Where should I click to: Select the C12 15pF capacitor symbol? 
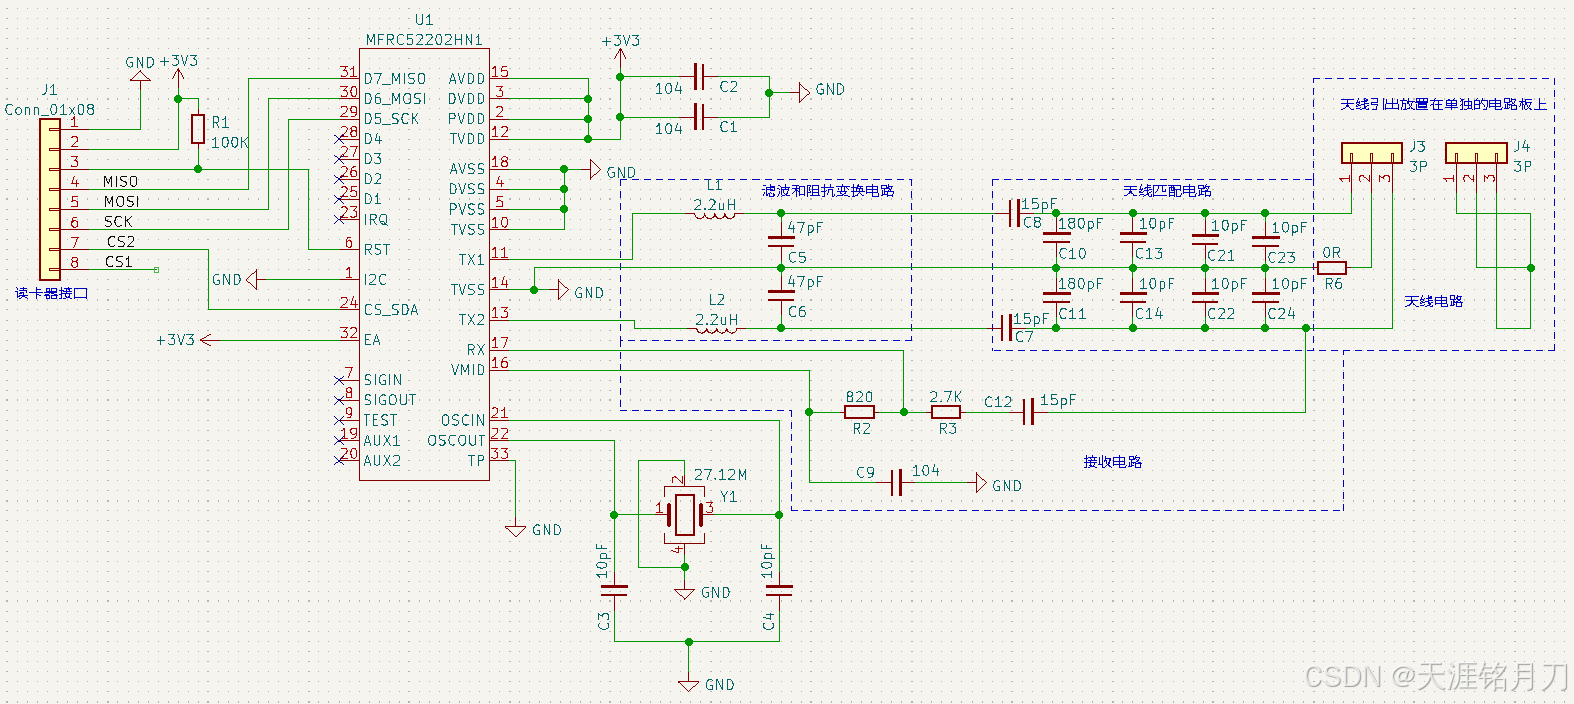tap(1028, 412)
